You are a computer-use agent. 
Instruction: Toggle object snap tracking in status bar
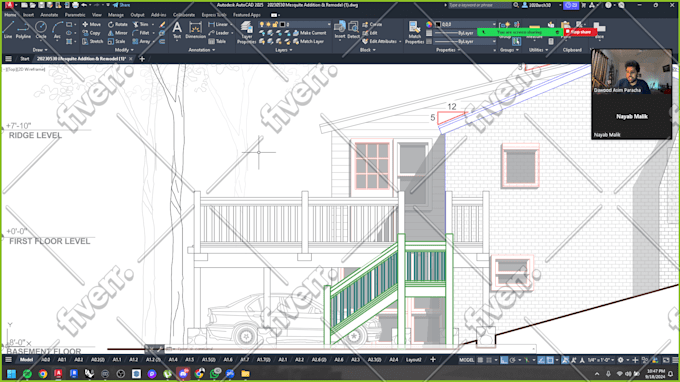pos(541,360)
